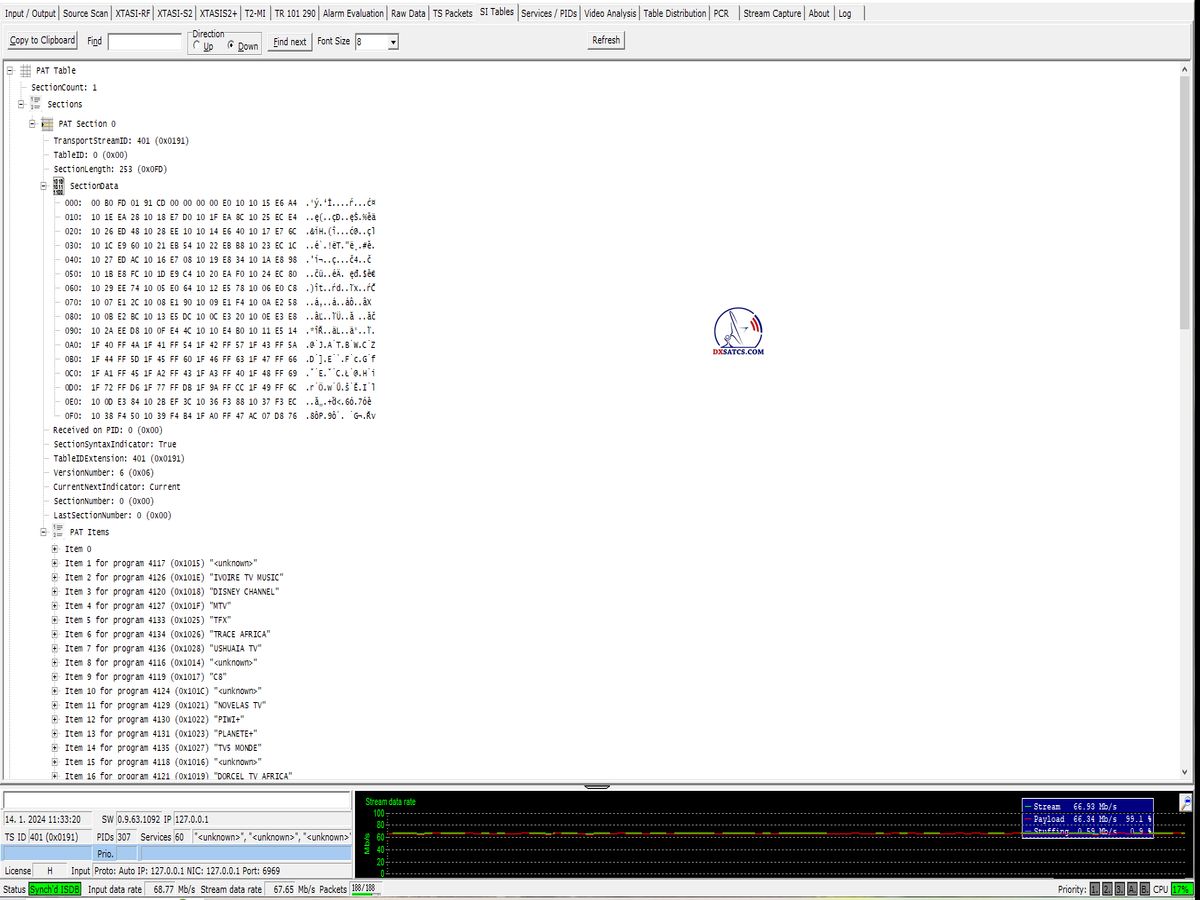The image size is (1200, 900).
Task: Click the SectionData binary icon
Action: pos(58,186)
